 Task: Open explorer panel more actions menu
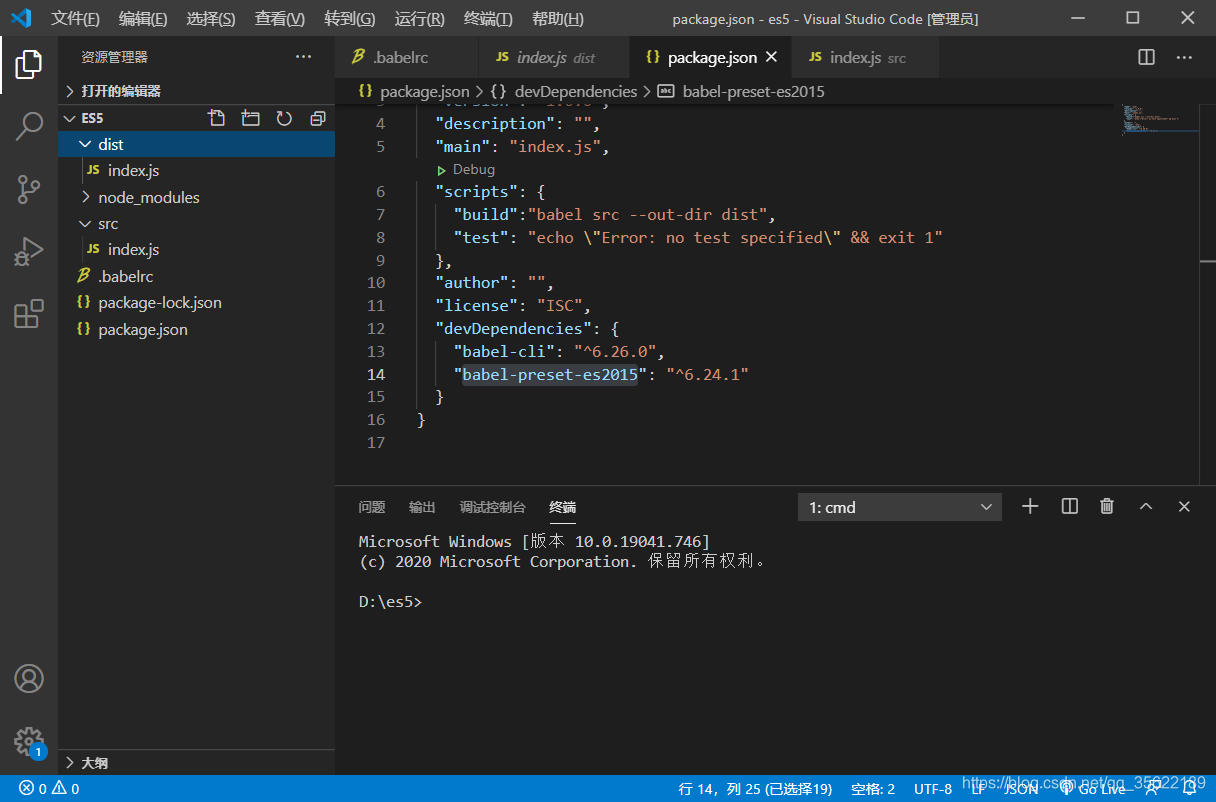coord(304,57)
